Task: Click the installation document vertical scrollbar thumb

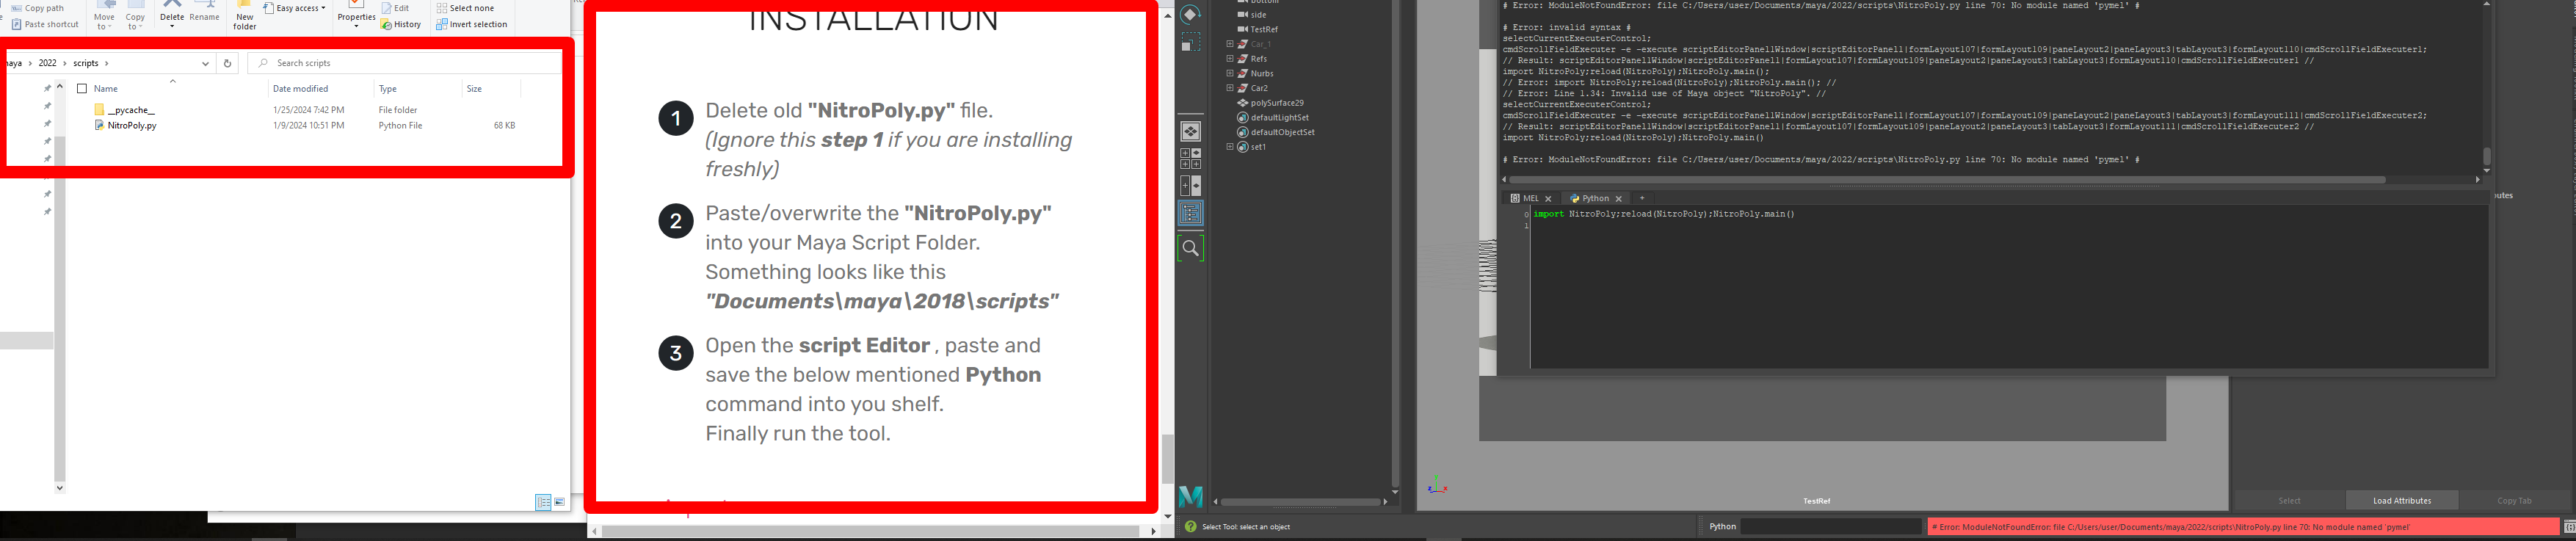Action: click(1167, 459)
